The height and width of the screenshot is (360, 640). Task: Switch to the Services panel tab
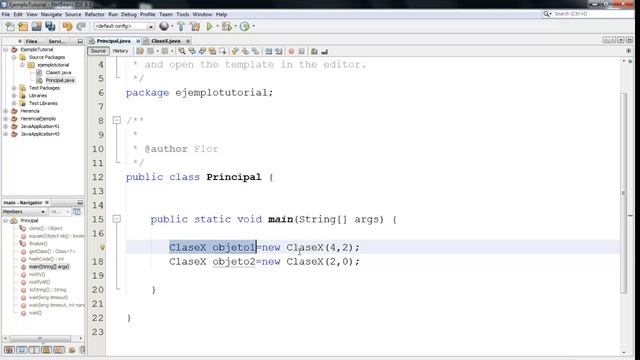point(57,41)
